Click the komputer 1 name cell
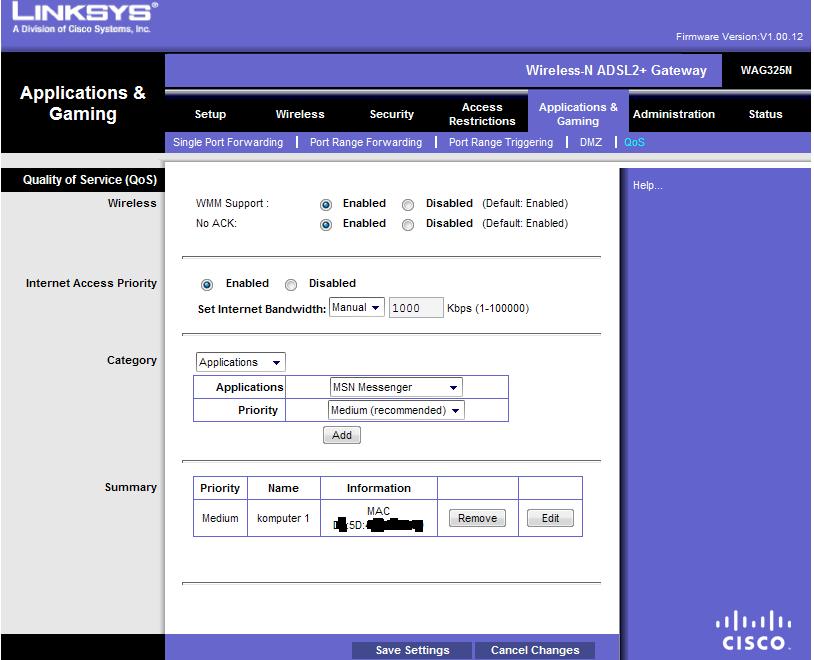The height and width of the screenshot is (660, 814). [283, 518]
